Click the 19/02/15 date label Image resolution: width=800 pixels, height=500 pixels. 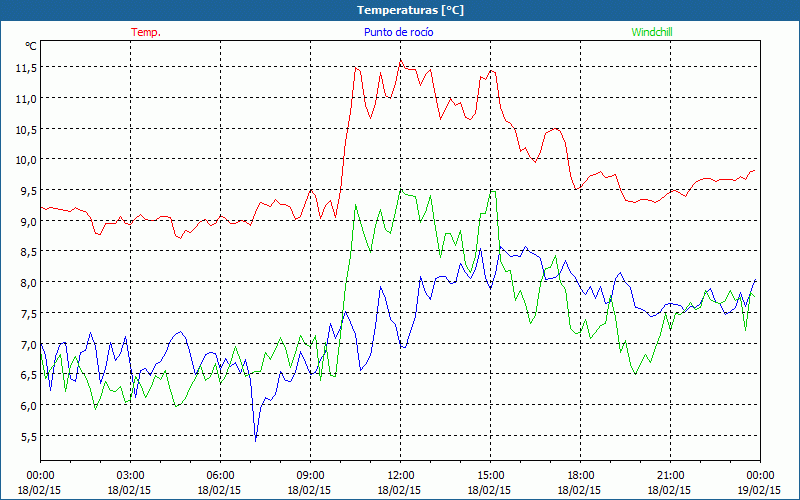click(759, 490)
